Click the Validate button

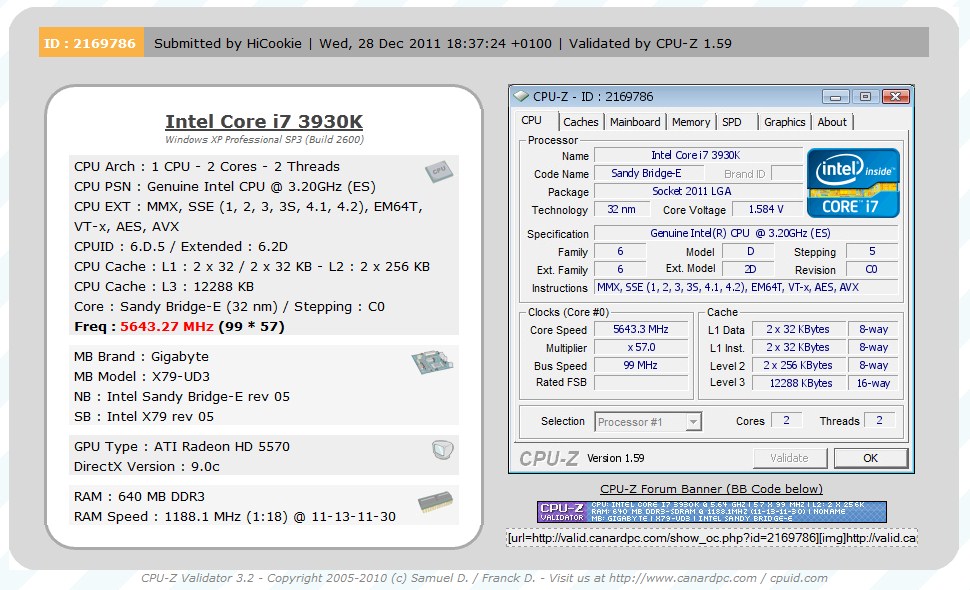click(x=789, y=458)
